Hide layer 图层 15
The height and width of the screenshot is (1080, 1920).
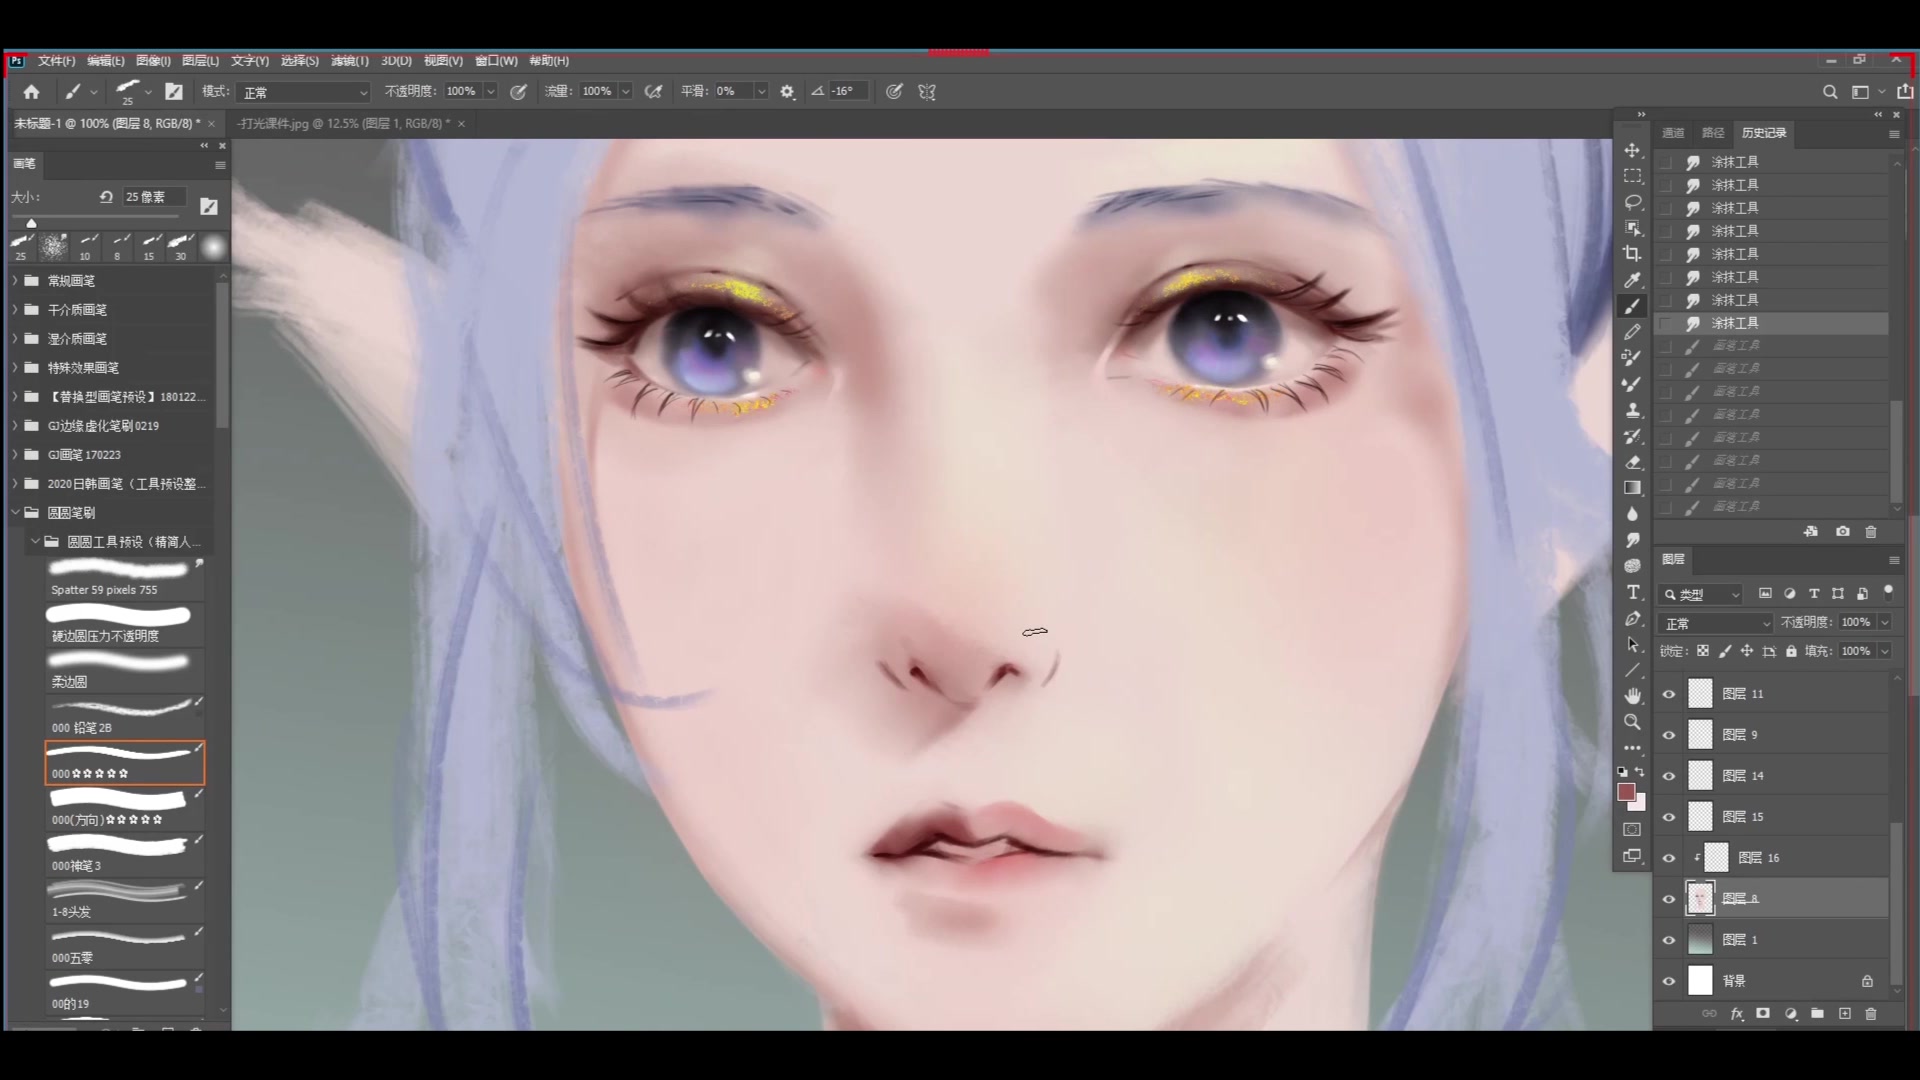click(1668, 817)
